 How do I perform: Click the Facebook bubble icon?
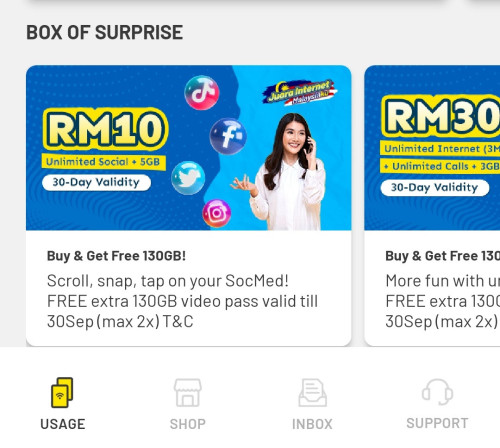click(228, 136)
